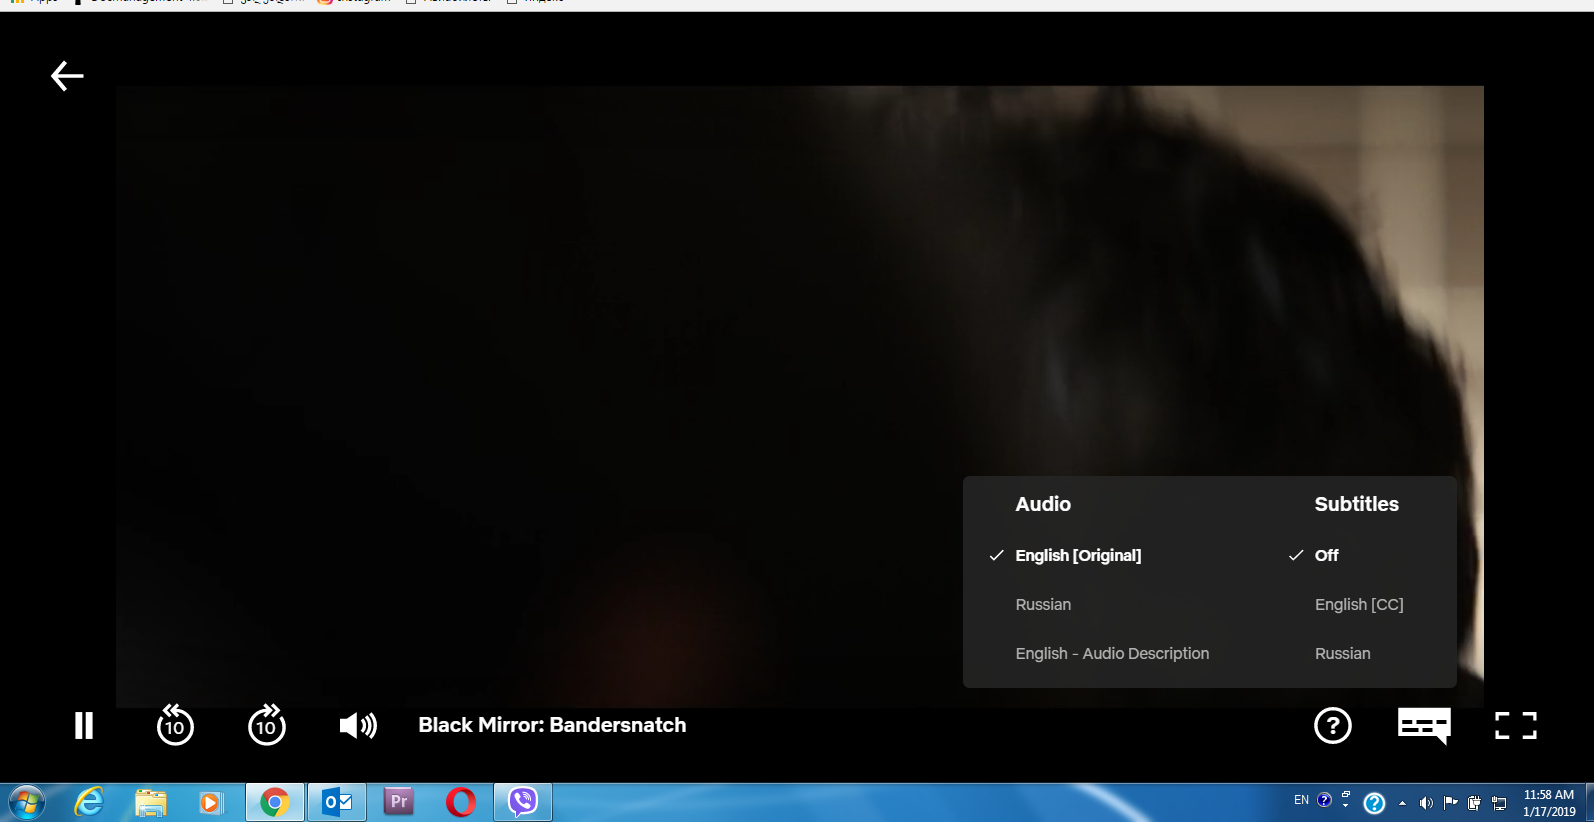Open the Windows Start menu

27,803
